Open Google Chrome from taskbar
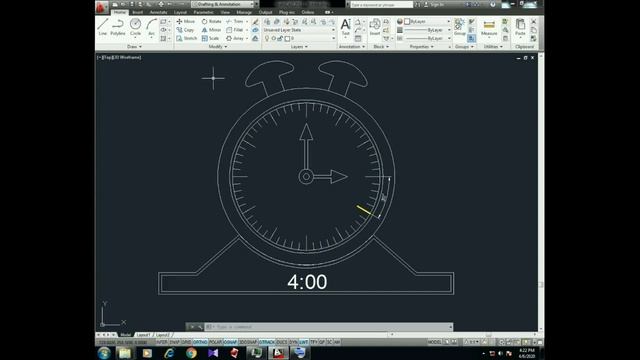 [x=191, y=353]
